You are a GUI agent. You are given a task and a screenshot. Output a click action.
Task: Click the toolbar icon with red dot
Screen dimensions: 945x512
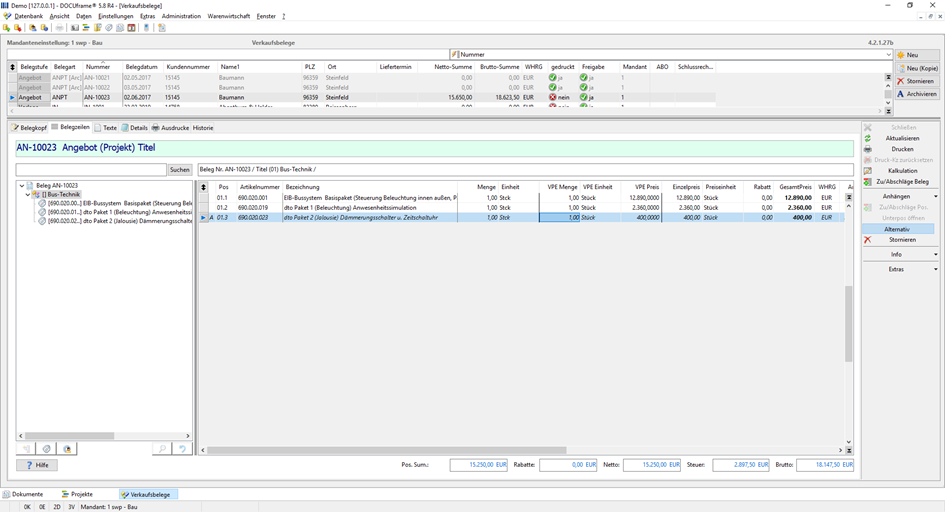(17, 28)
